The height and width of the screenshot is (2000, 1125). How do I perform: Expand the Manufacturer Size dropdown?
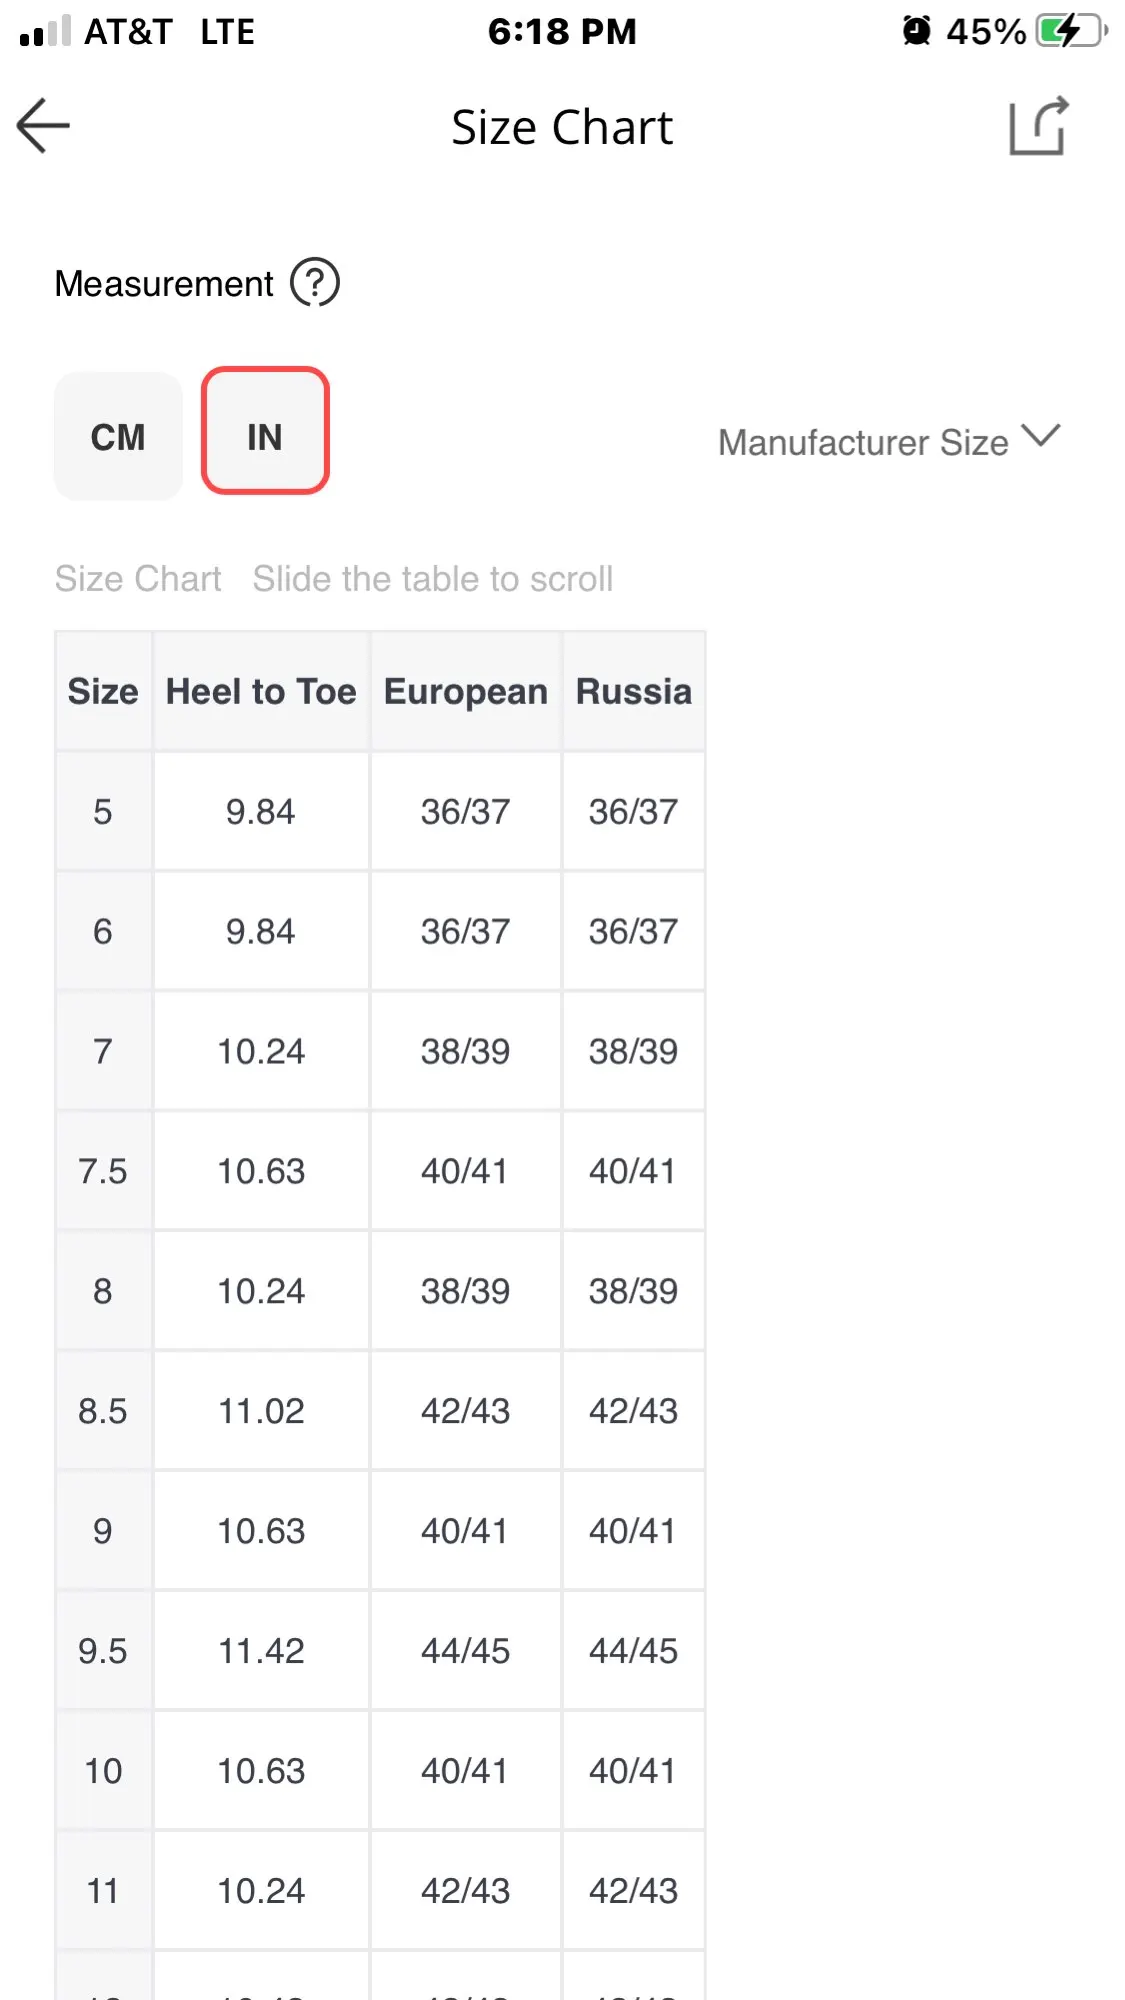click(863, 442)
